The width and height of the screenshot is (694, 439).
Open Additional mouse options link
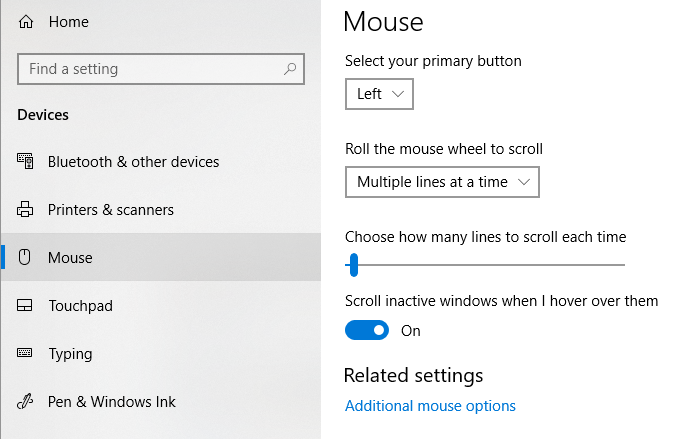tap(430, 406)
